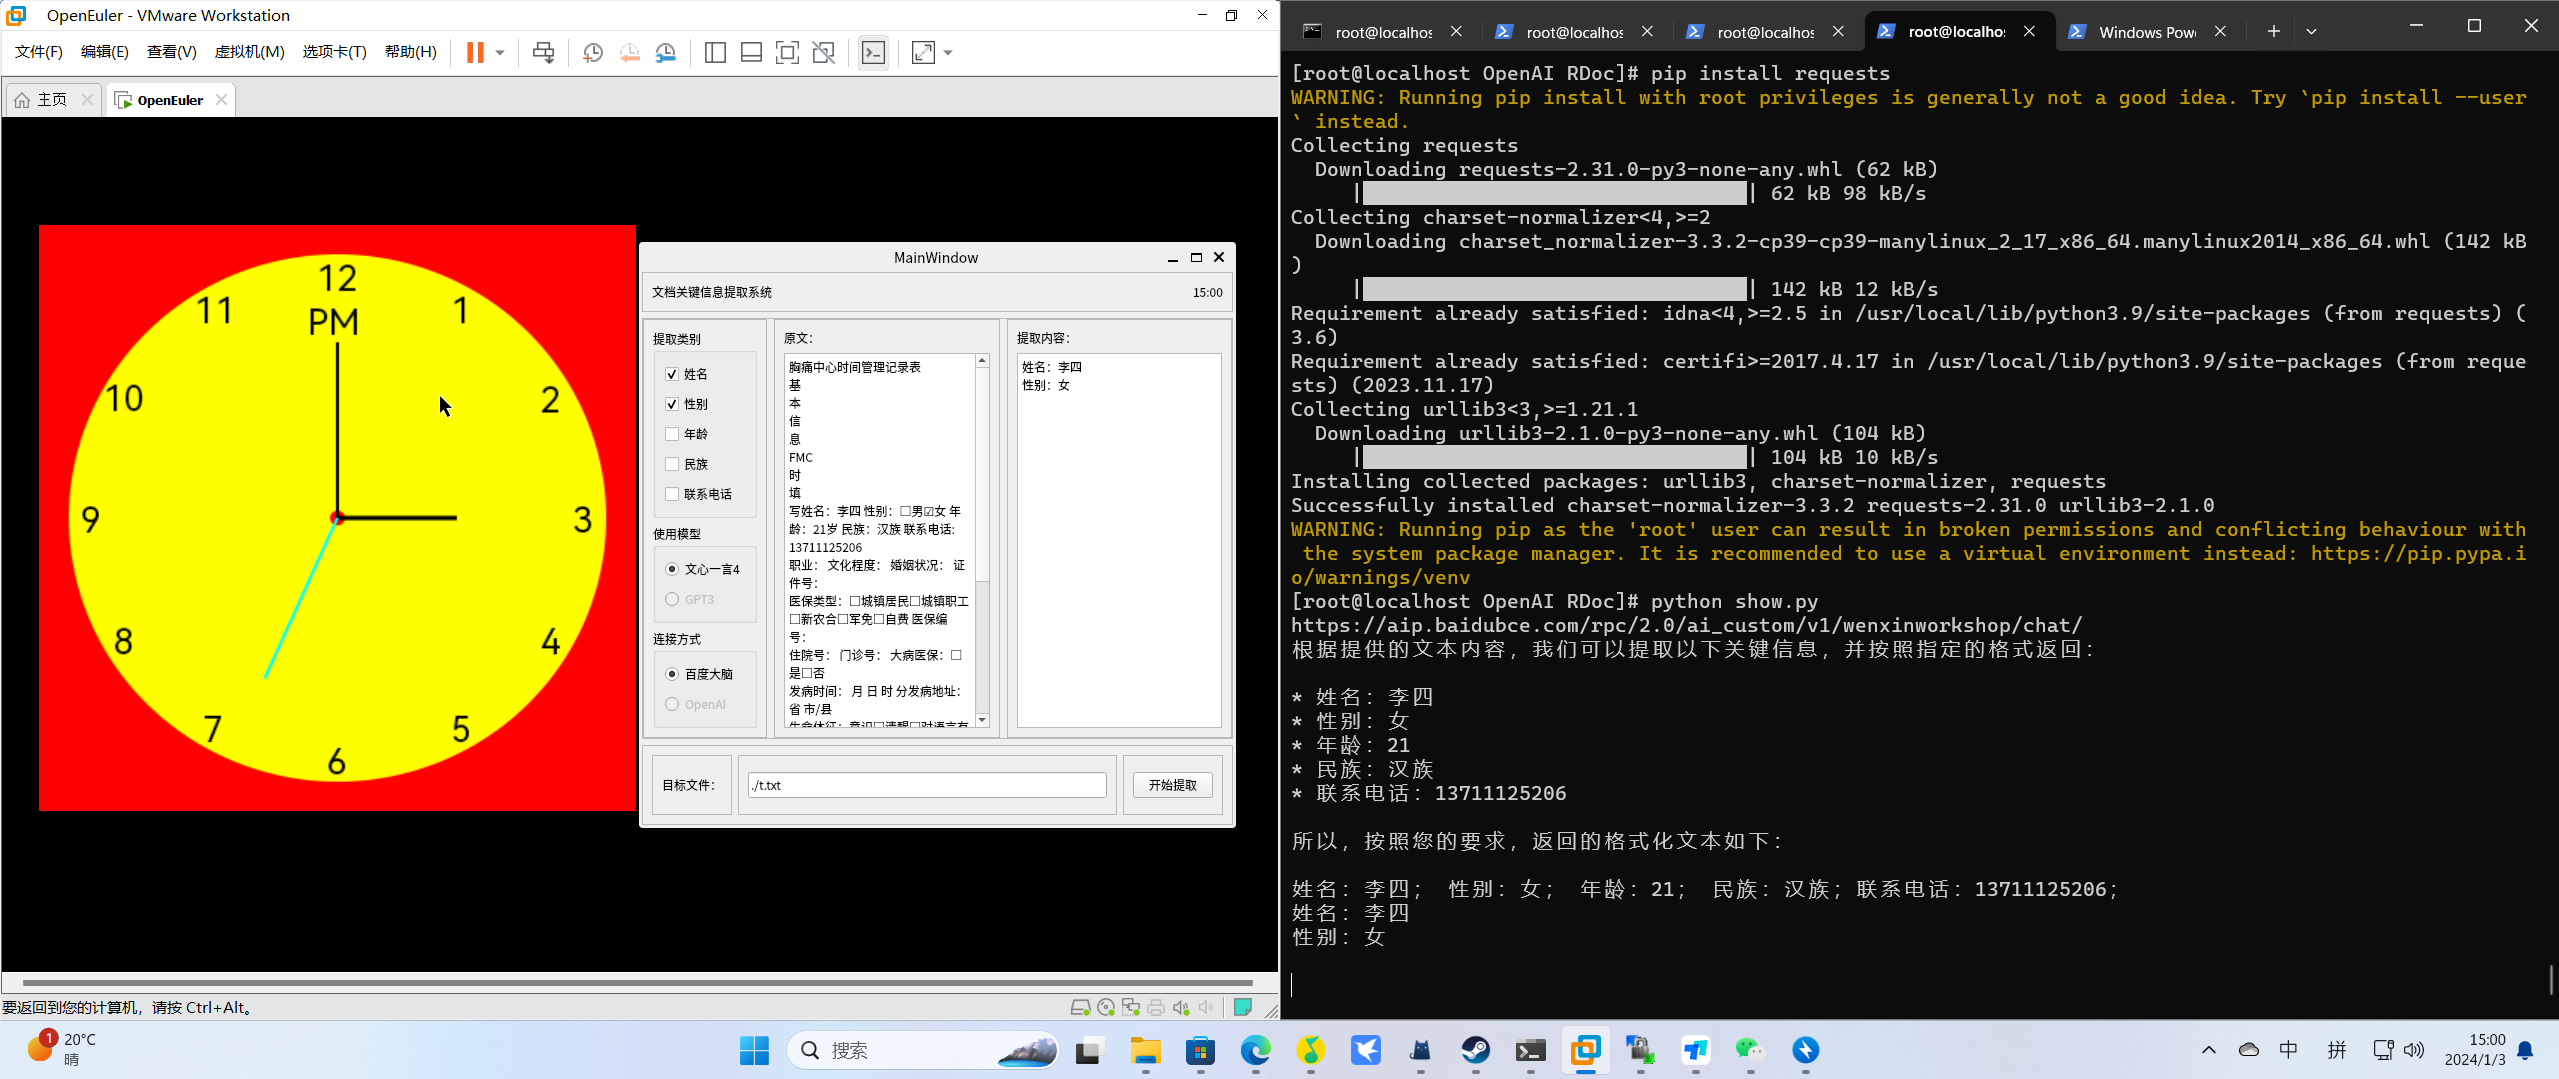Switch VMware to Unity mode
2559x1079 pixels.
click(x=823, y=52)
